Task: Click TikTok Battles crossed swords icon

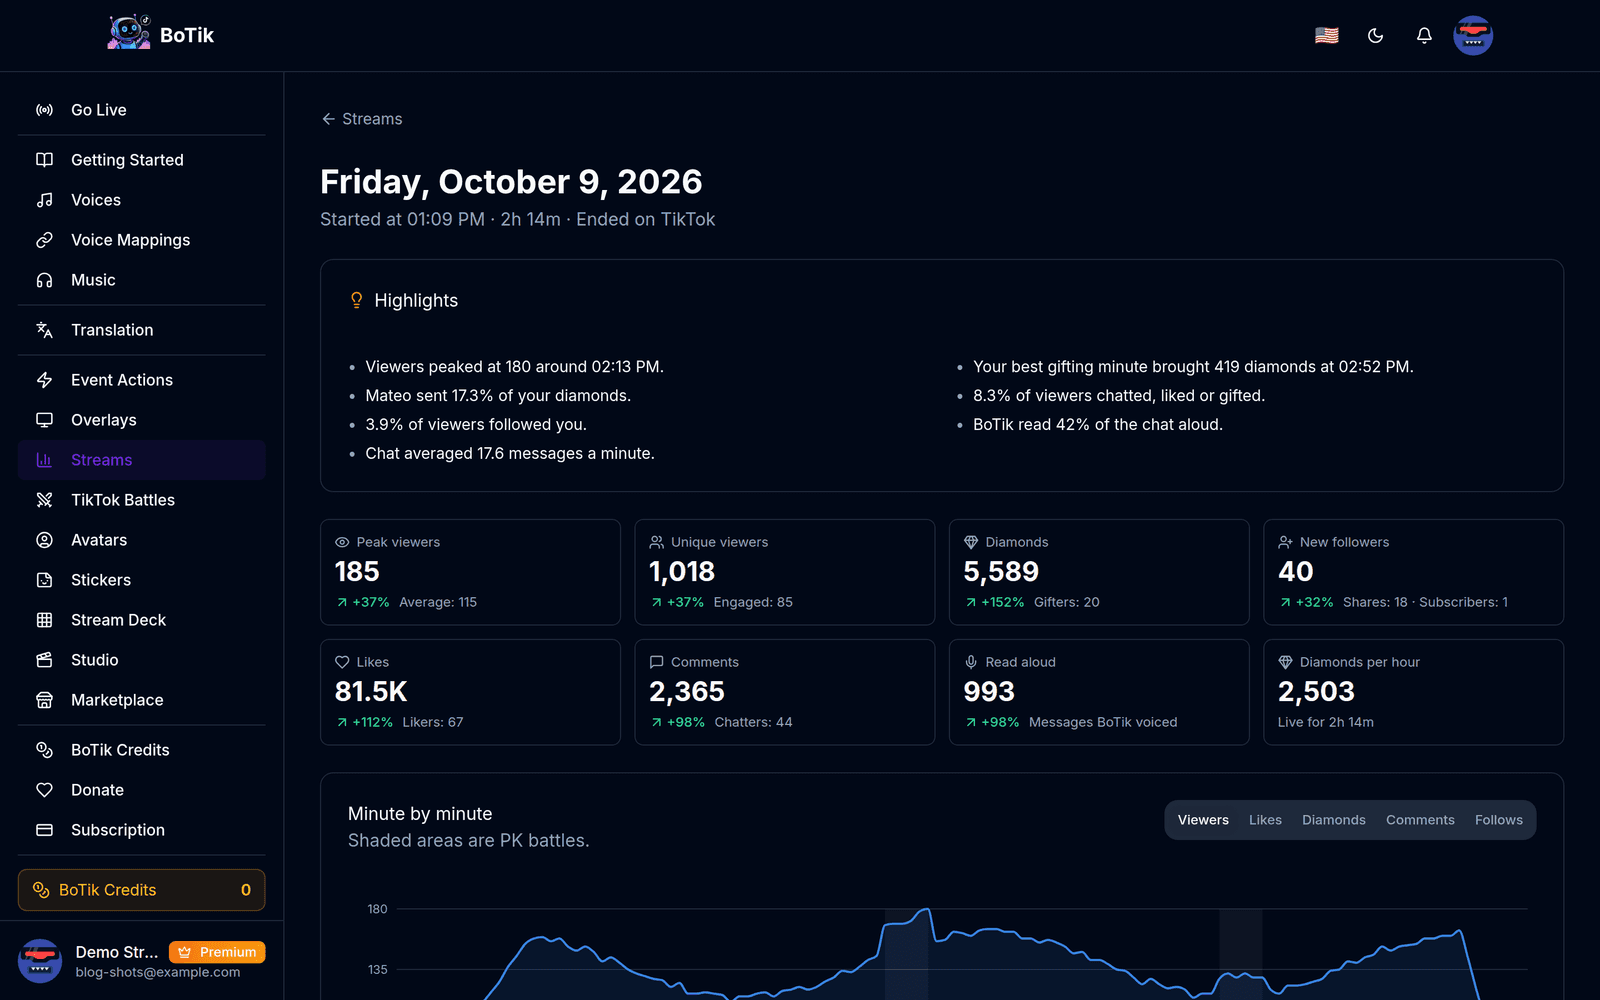Action: coord(44,500)
